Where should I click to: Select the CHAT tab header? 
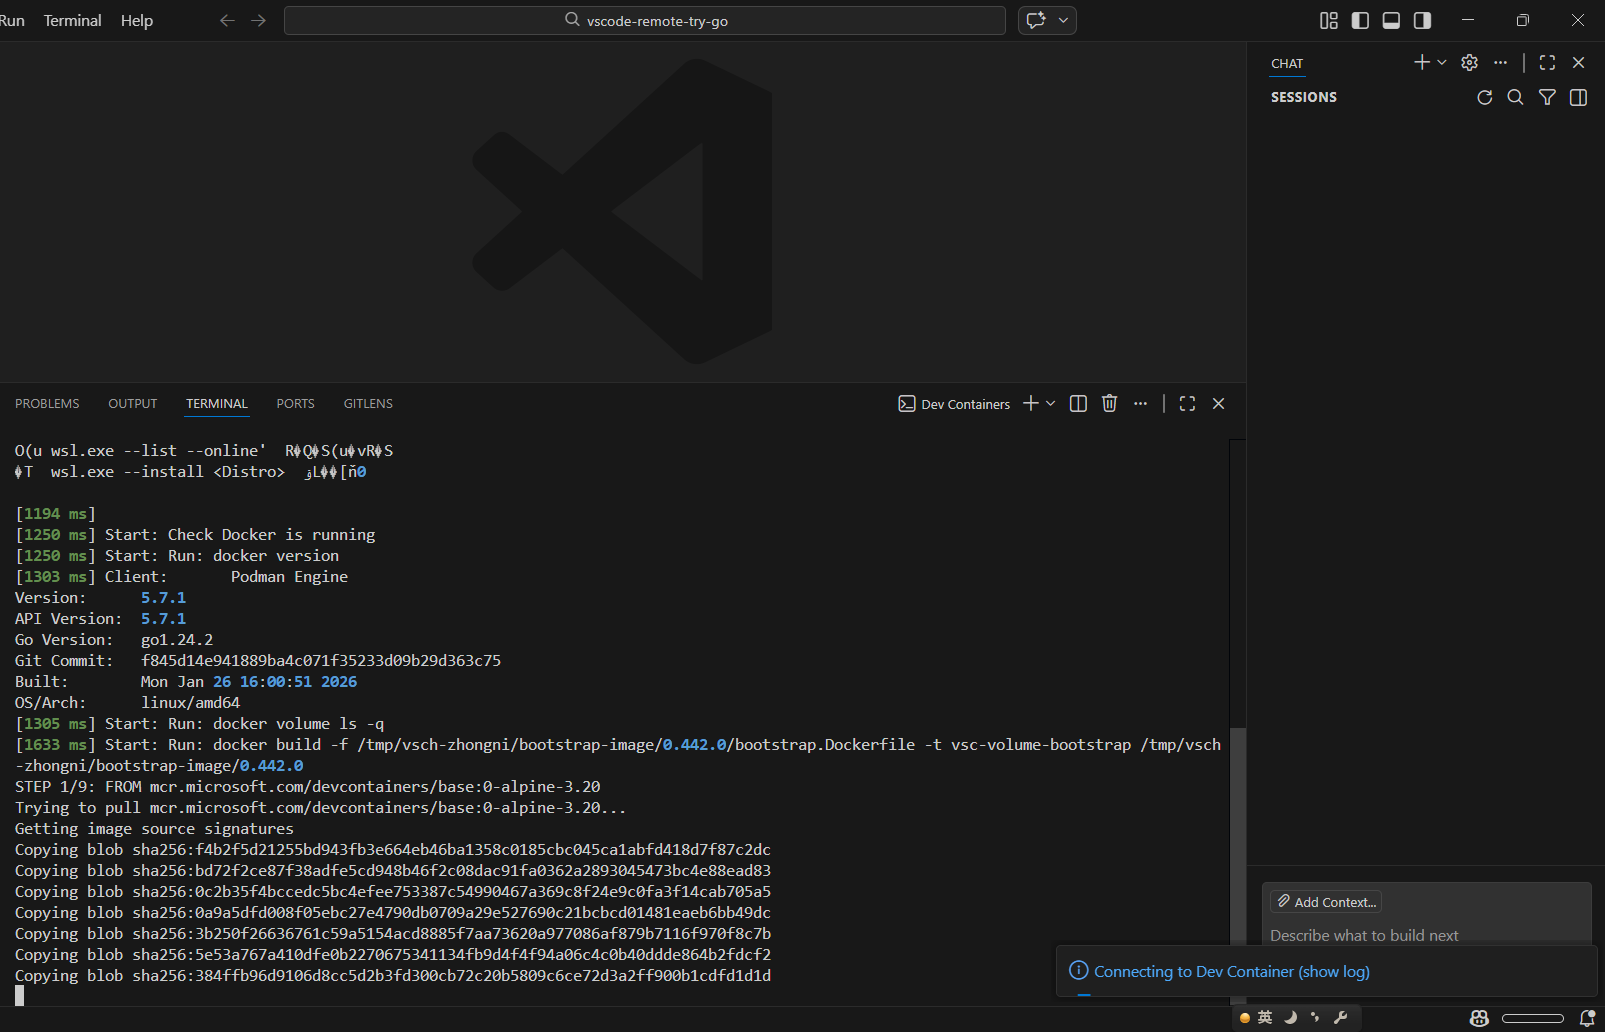point(1287,63)
